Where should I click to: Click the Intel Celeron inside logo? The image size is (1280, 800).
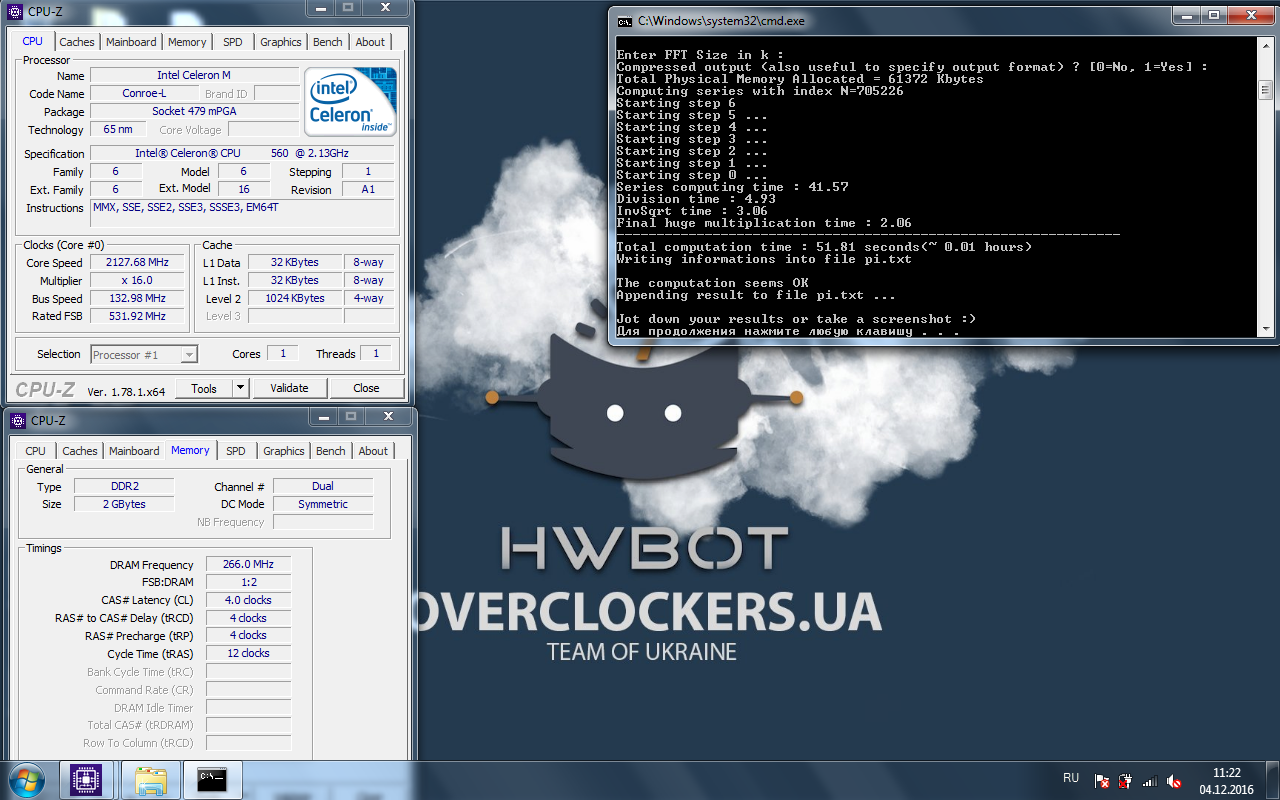coord(351,102)
